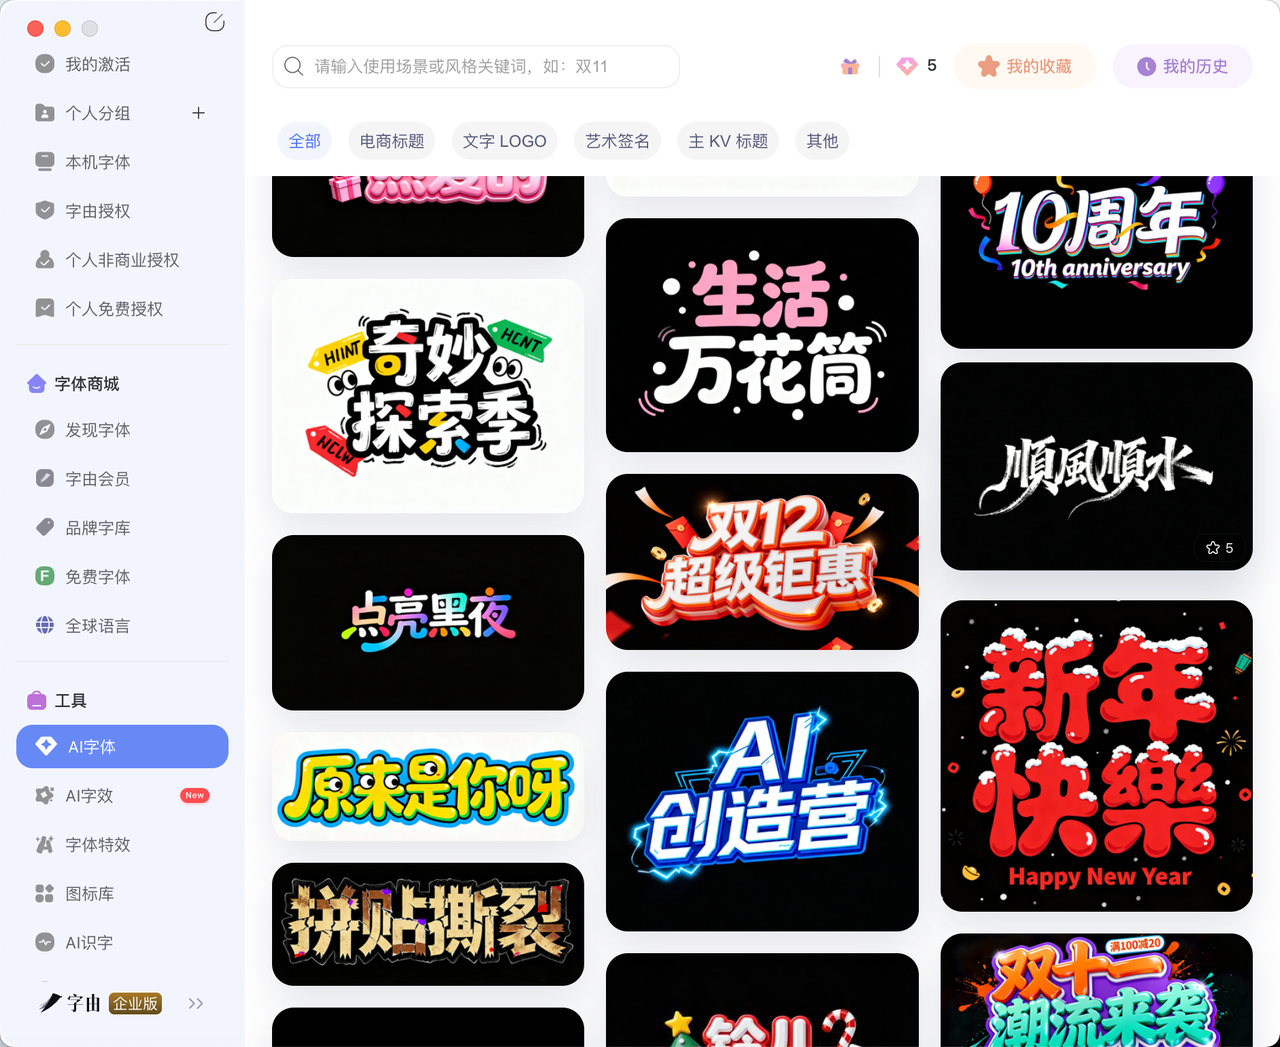Open 我的收藏 favorites
This screenshot has height=1047, width=1280.
(1024, 65)
